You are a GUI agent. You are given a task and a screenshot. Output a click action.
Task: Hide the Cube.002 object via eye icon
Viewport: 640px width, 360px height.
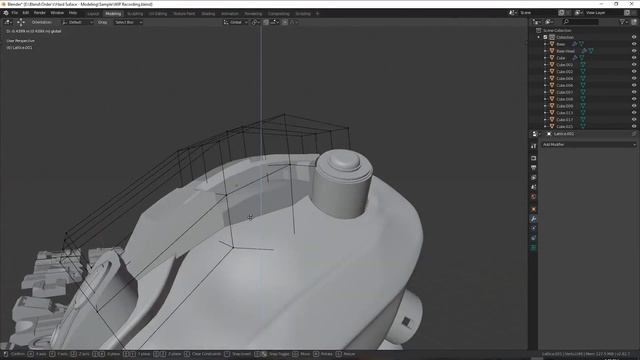(x=634, y=65)
